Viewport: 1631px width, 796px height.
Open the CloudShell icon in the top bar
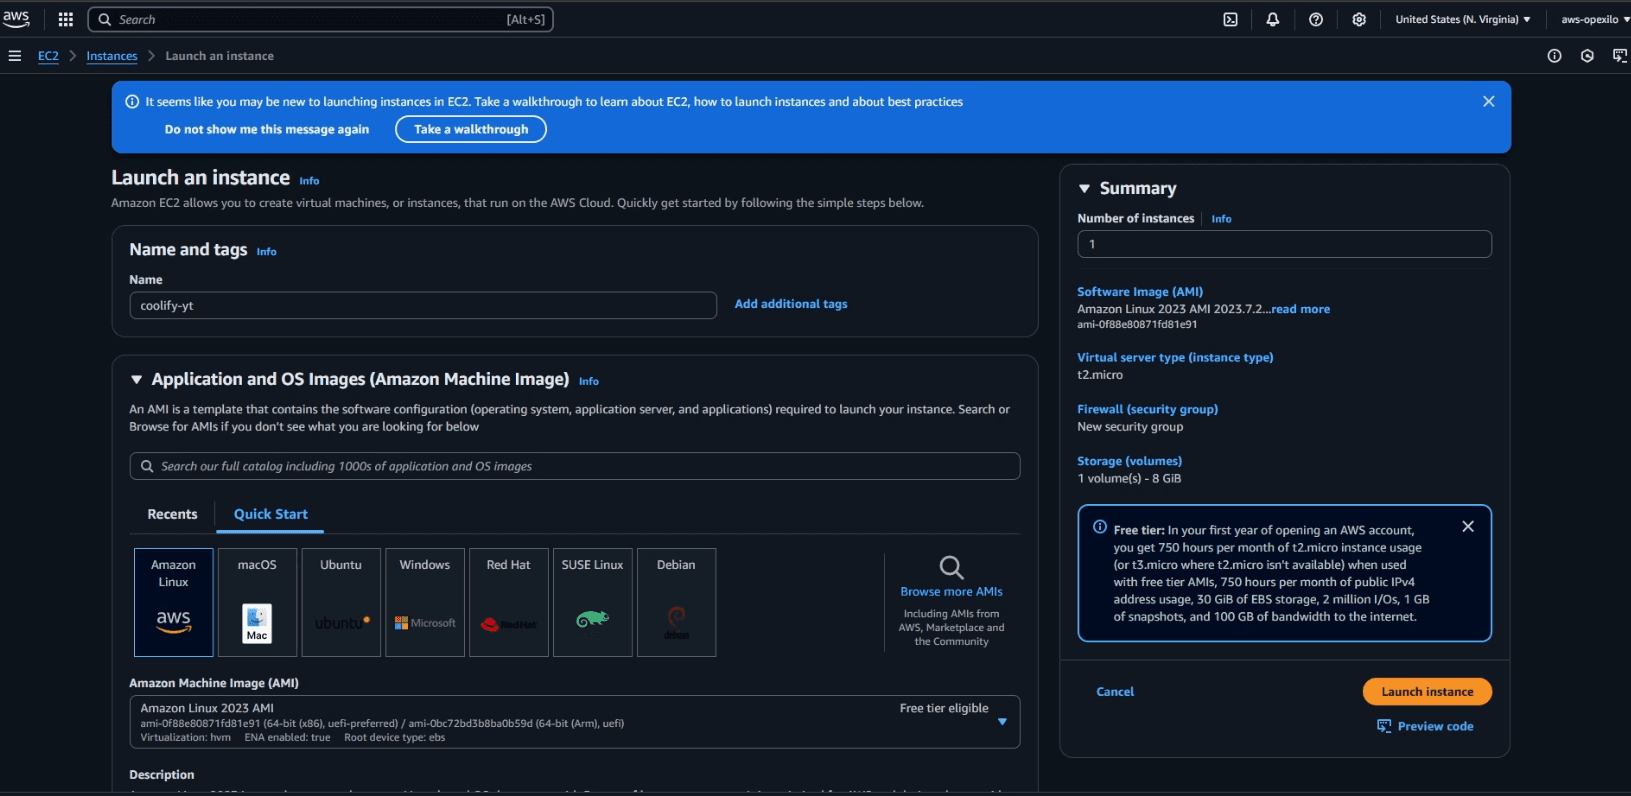tap(1230, 19)
